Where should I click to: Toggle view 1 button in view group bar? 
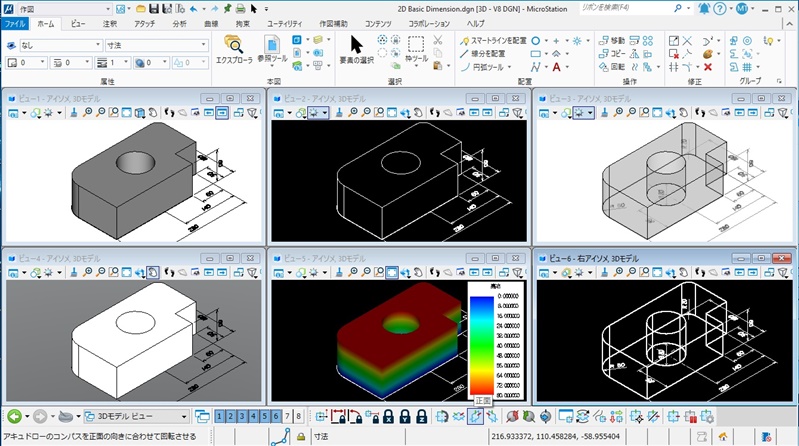pyautogui.click(x=220, y=416)
